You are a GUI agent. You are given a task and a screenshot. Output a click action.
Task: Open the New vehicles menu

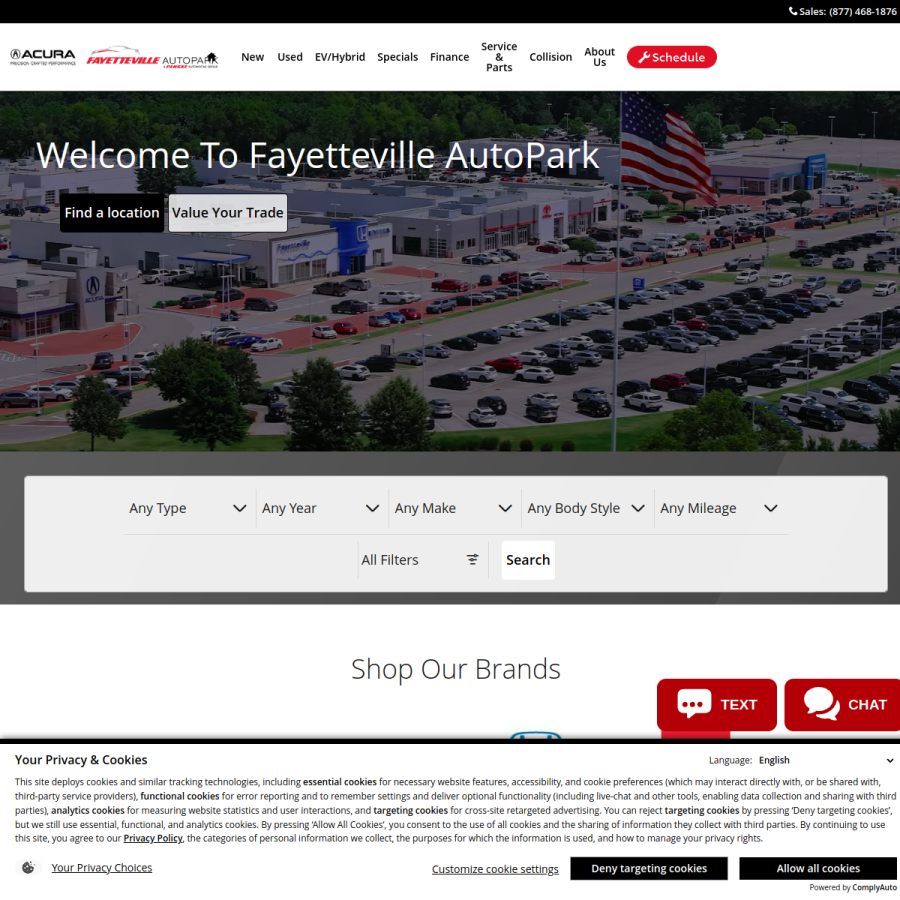click(253, 57)
